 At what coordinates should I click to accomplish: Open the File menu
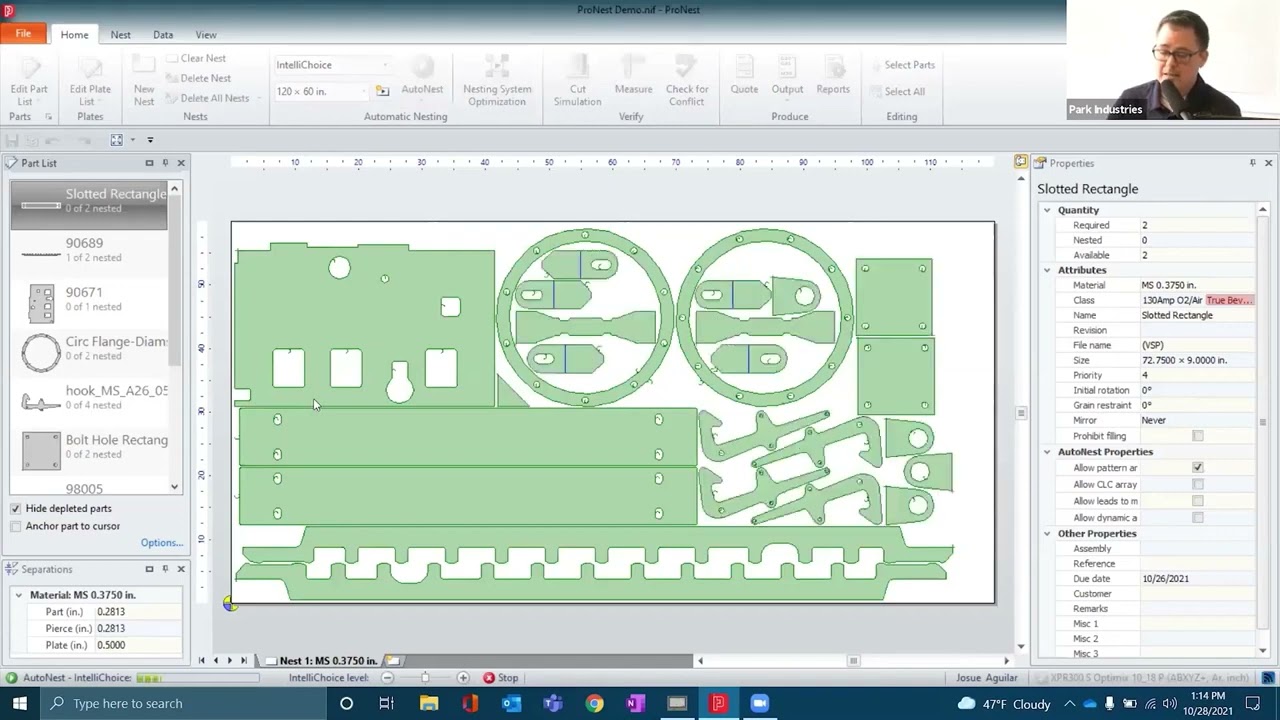[x=23, y=33]
